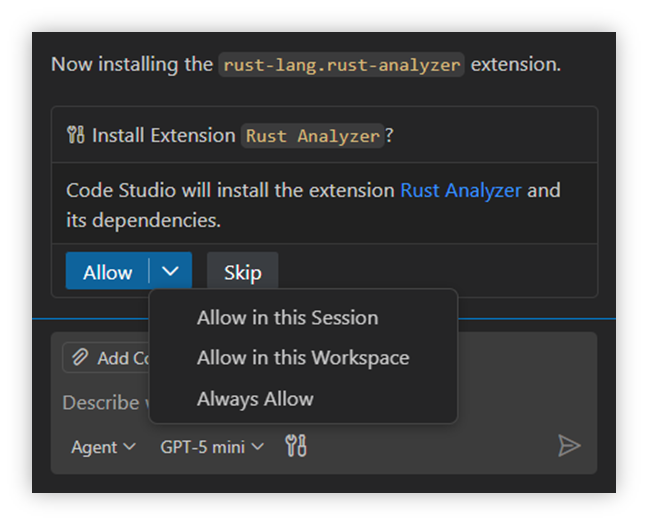Focus the Describe chat input field
This screenshot has width=648, height=525.
coord(100,402)
